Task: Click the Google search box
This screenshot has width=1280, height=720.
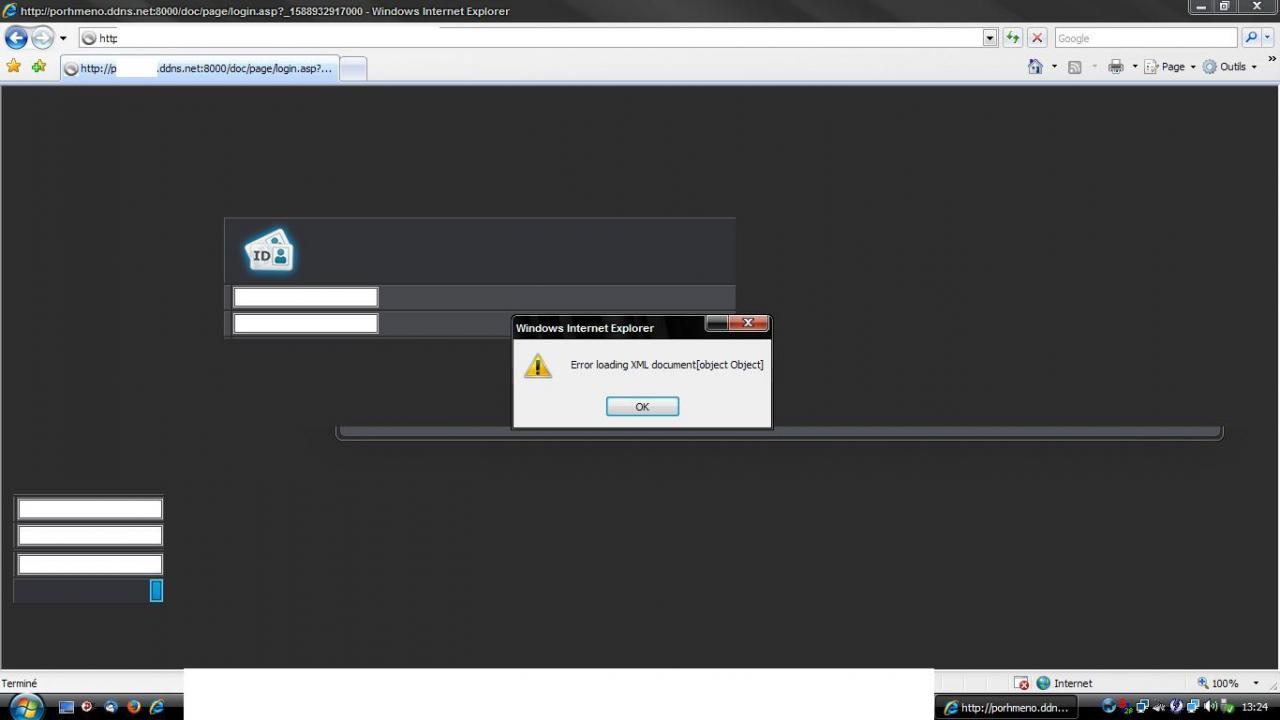Action: tap(1146, 38)
